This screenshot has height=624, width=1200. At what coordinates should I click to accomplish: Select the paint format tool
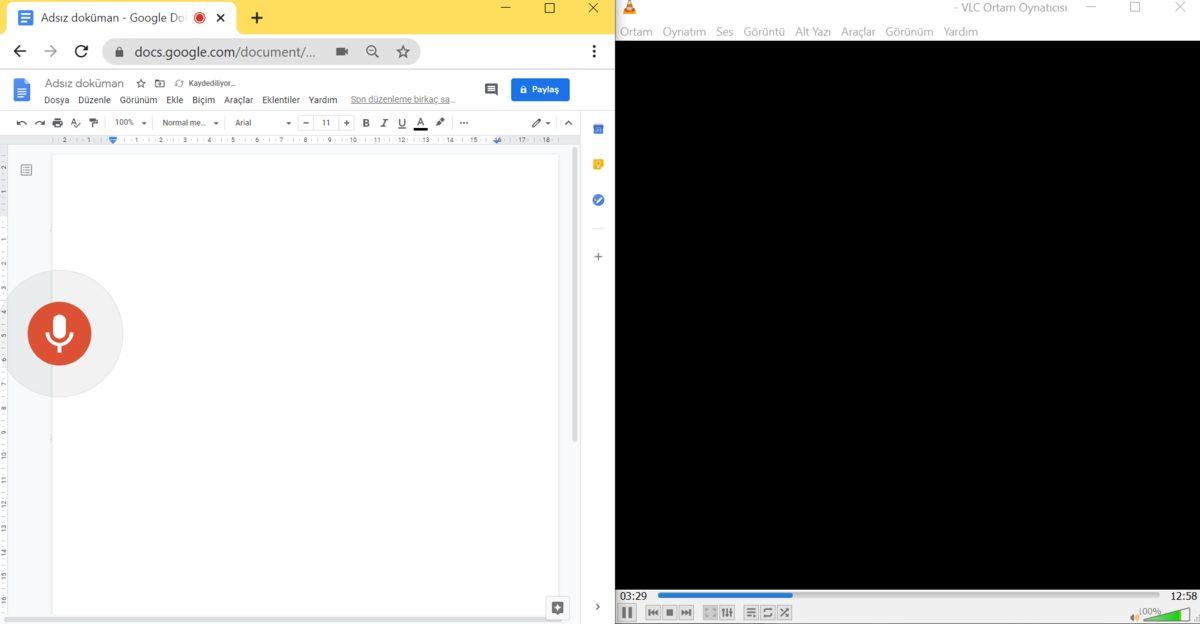[x=93, y=122]
